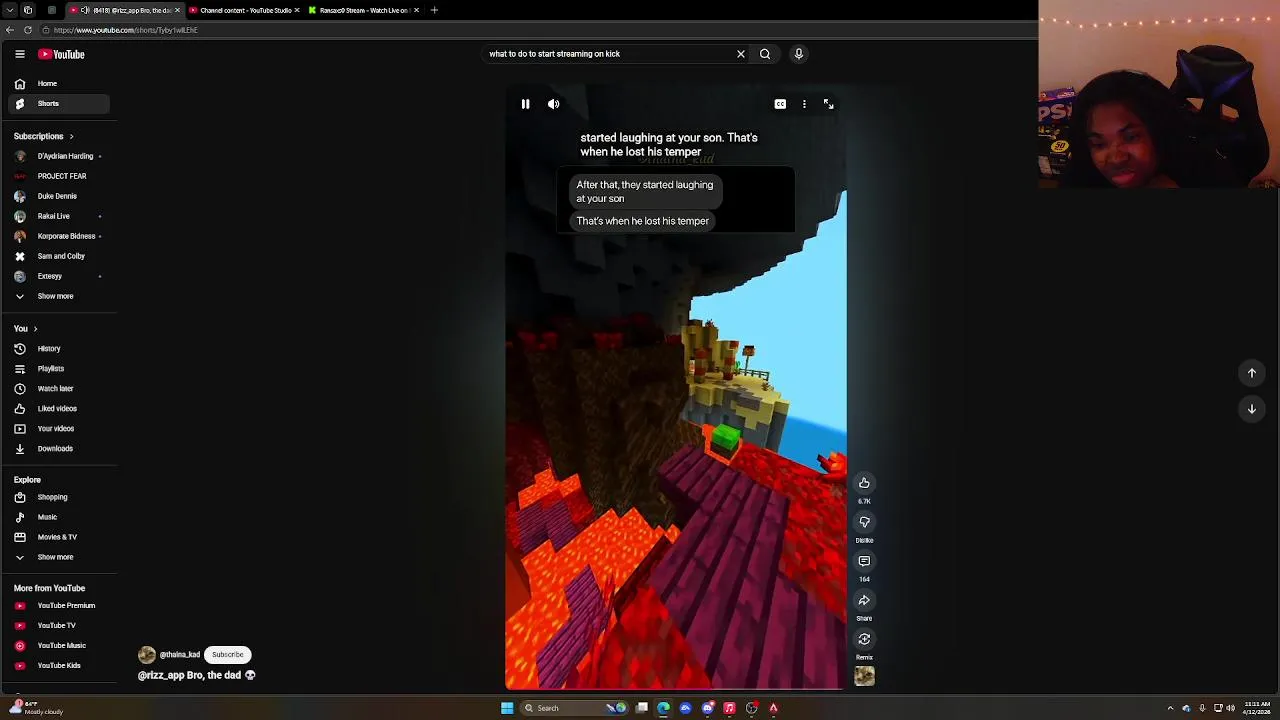Viewport: 1280px width, 720px height.
Task: Open @thalina_kad channel avatar
Action: pyautogui.click(x=147, y=655)
